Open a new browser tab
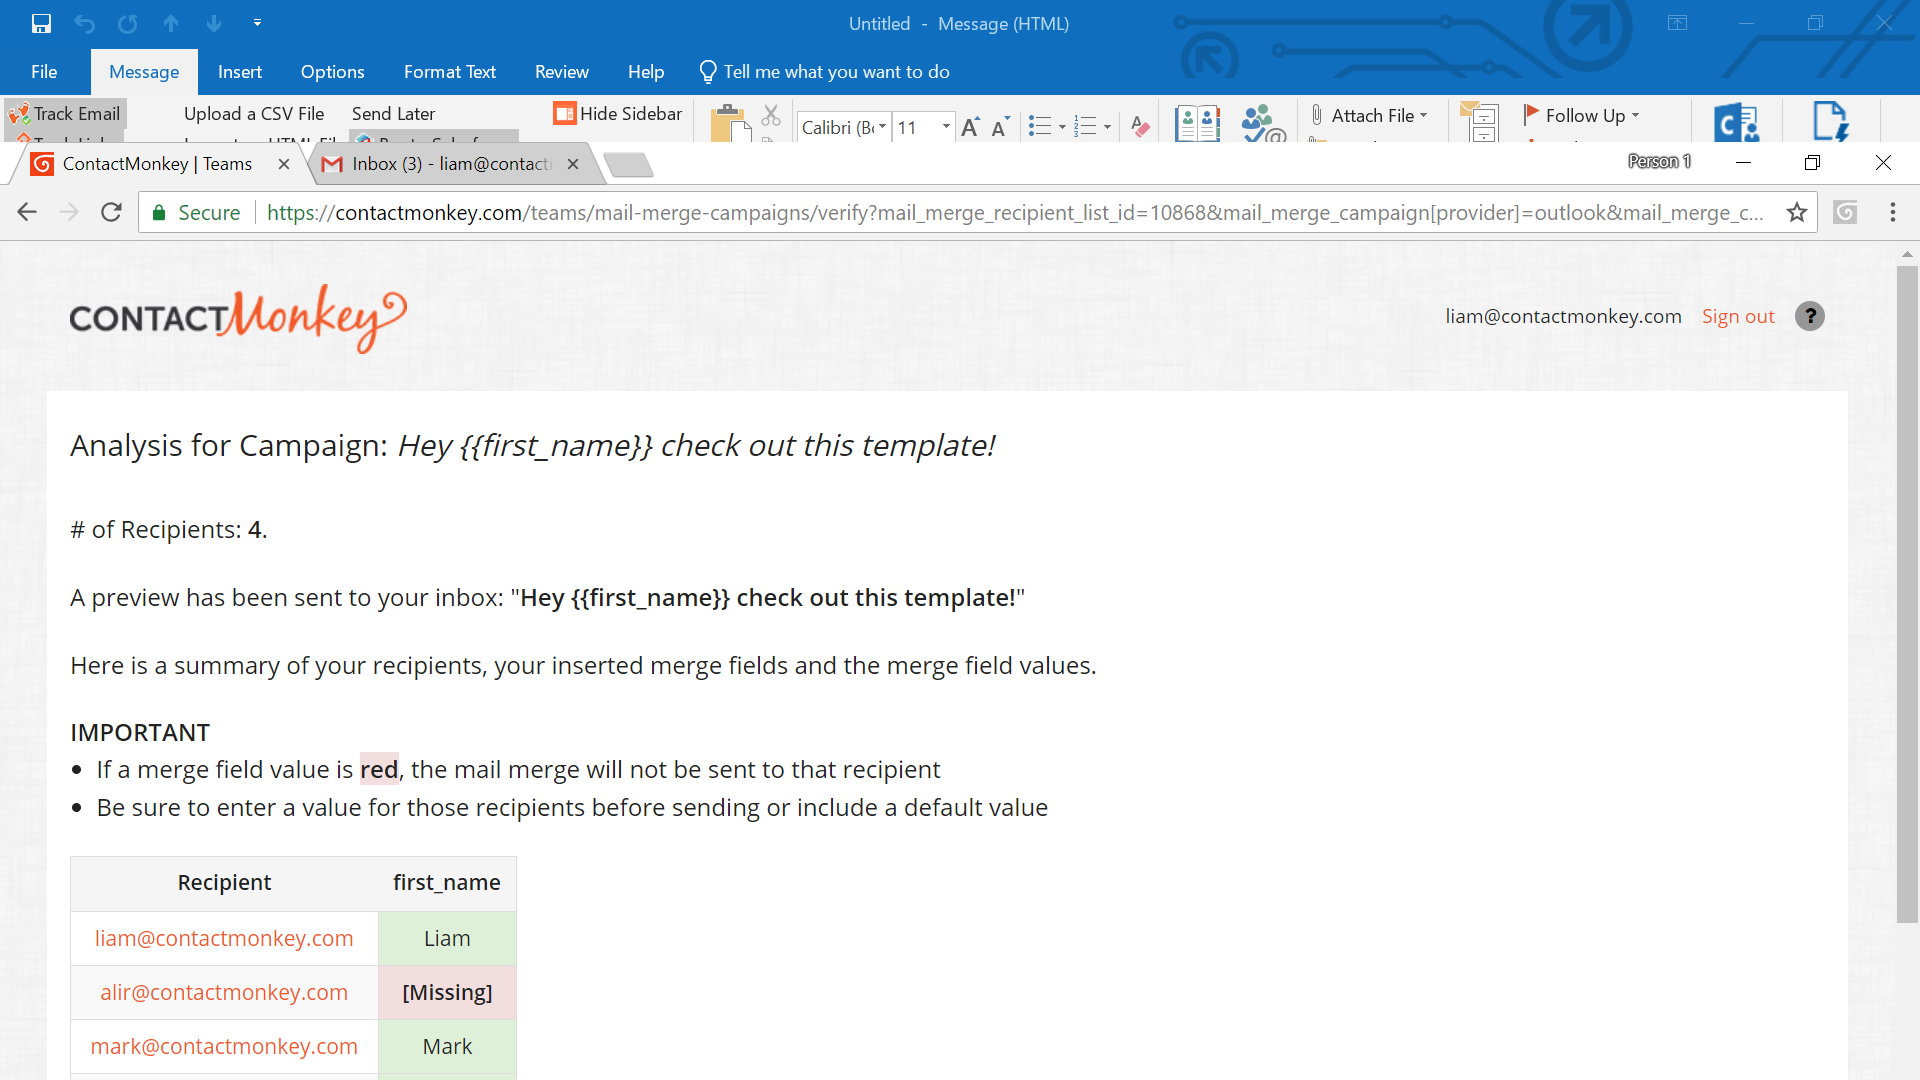 (629, 165)
